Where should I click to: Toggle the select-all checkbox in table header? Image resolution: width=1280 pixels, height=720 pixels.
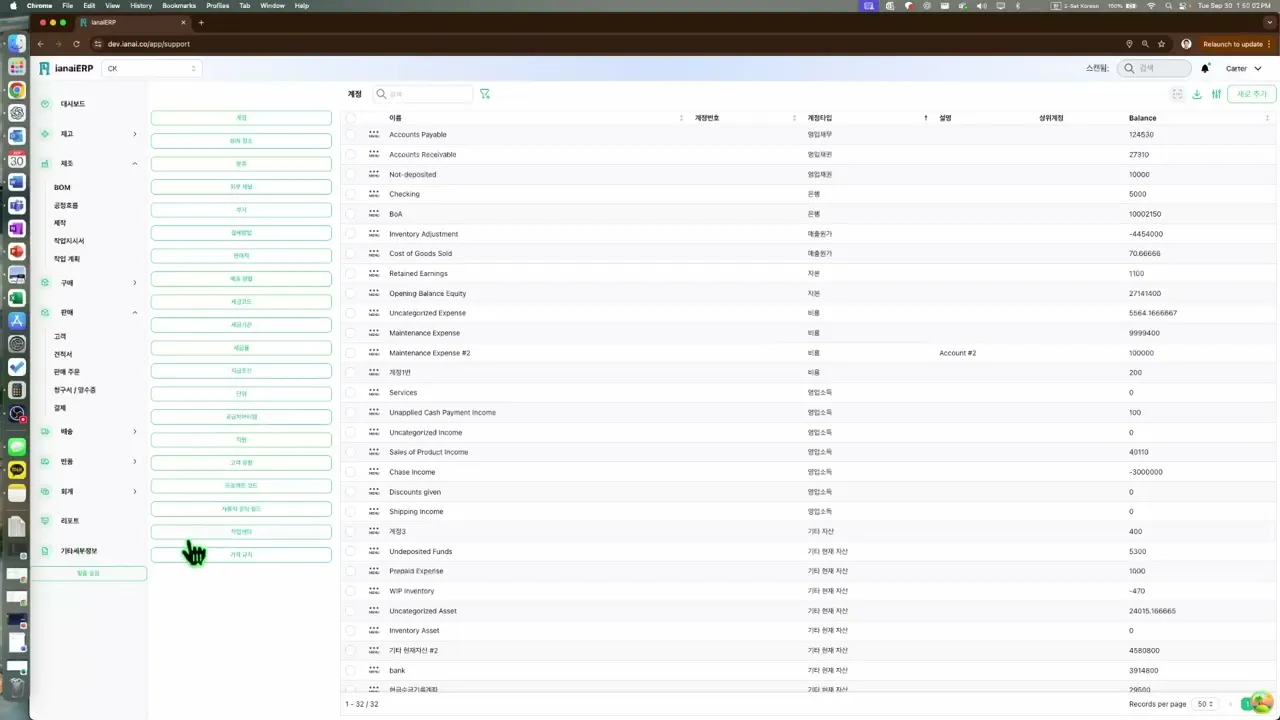351,118
